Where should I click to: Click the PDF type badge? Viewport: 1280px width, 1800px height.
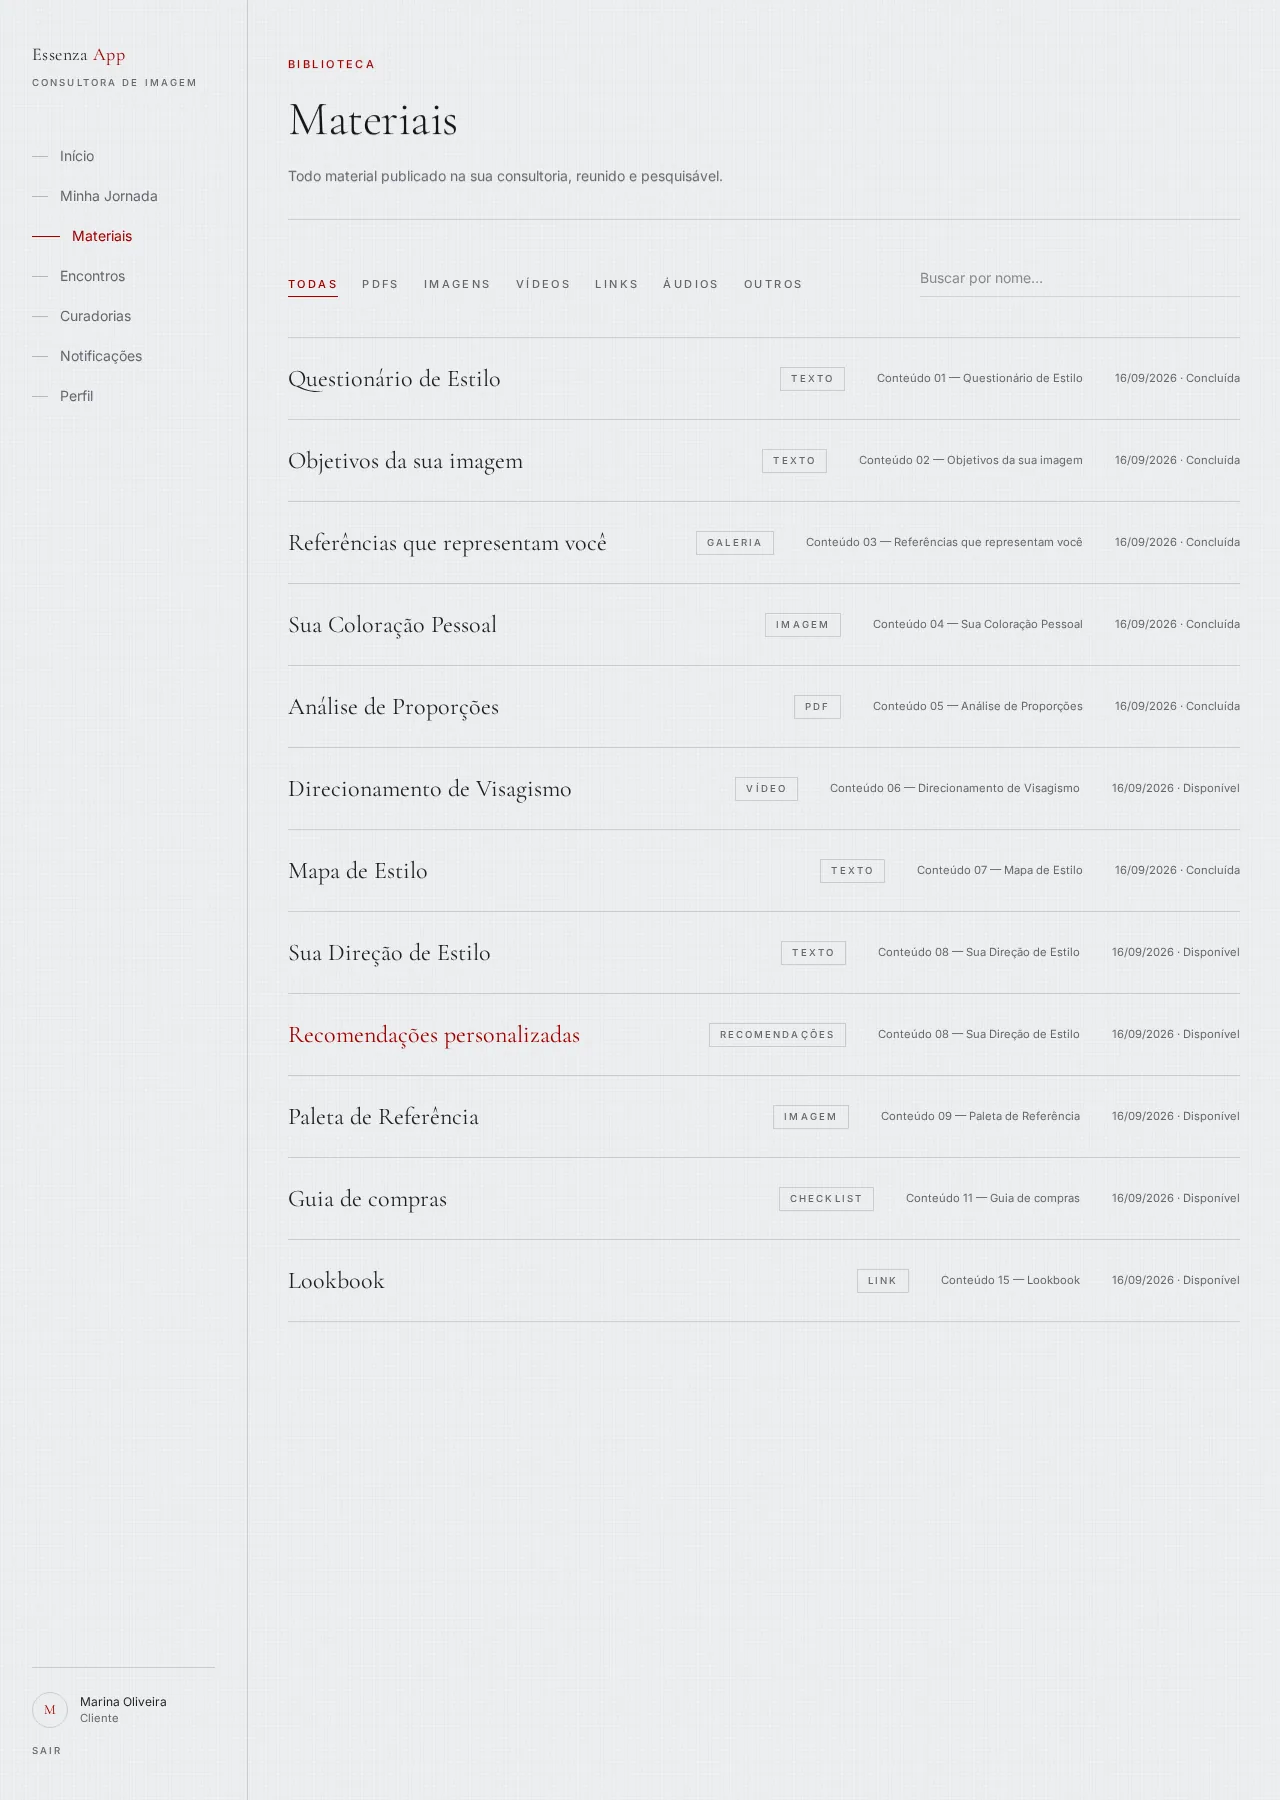coord(817,707)
